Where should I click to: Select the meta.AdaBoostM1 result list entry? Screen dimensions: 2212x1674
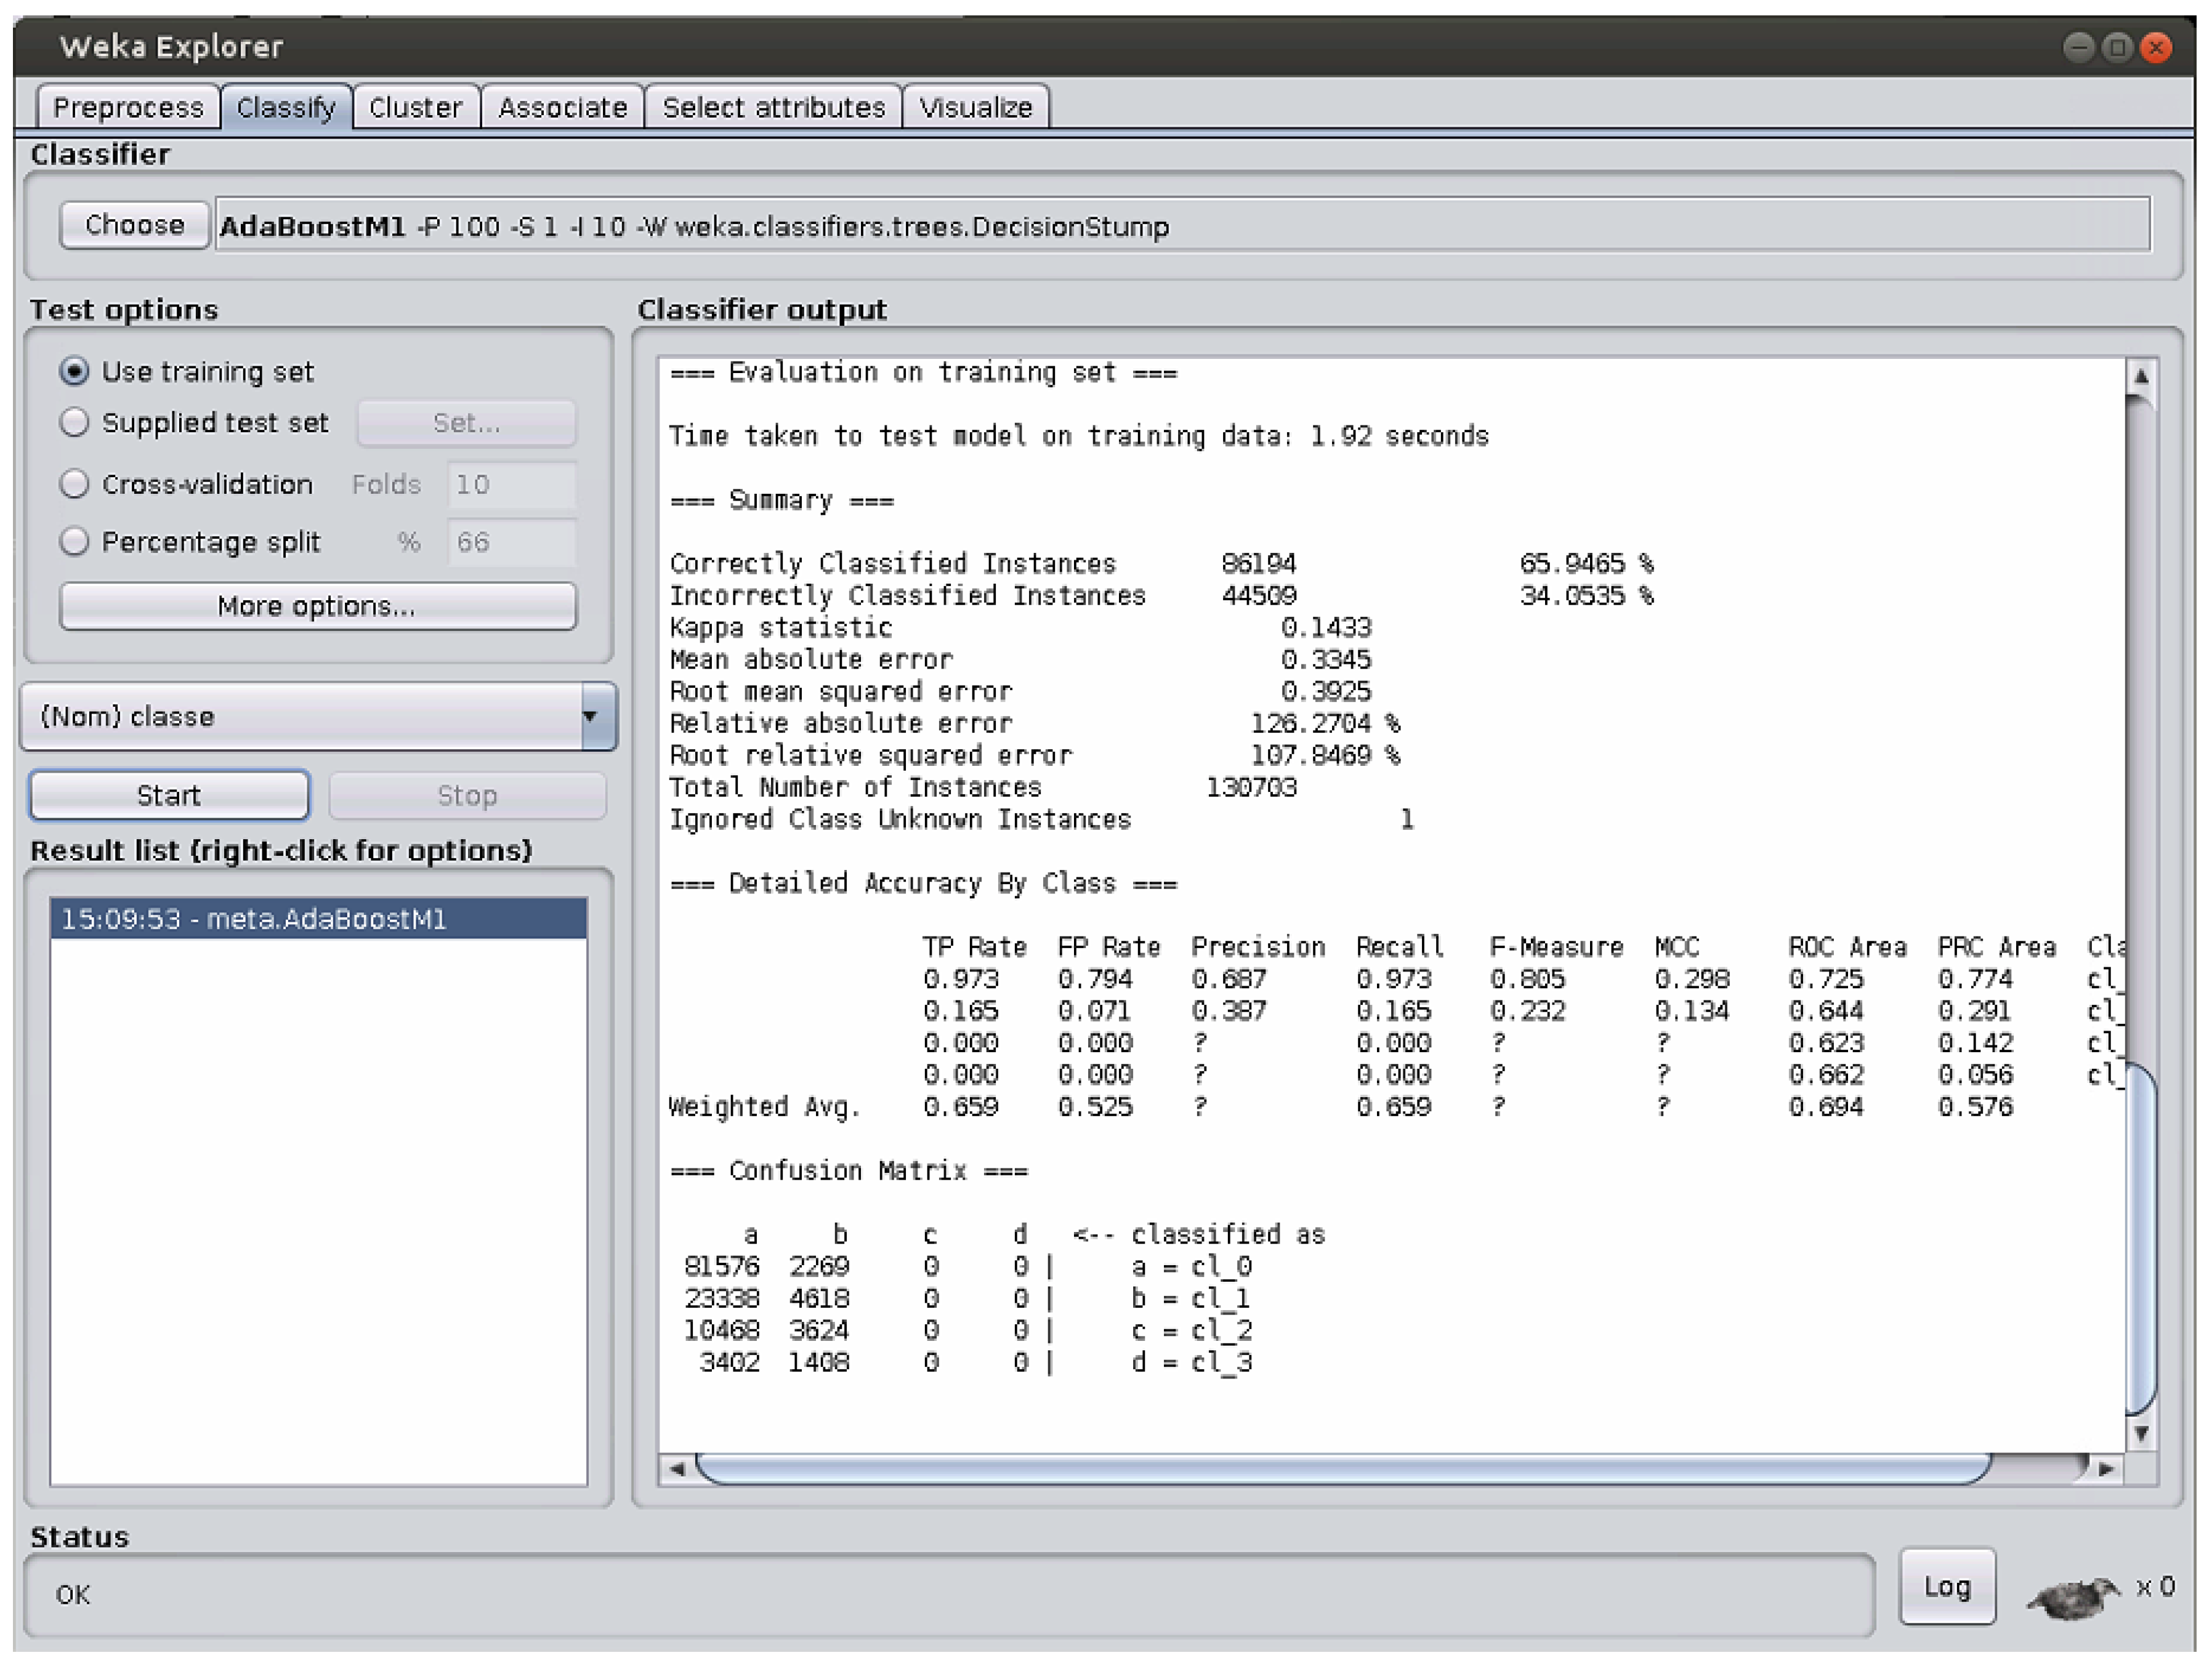tap(318, 918)
